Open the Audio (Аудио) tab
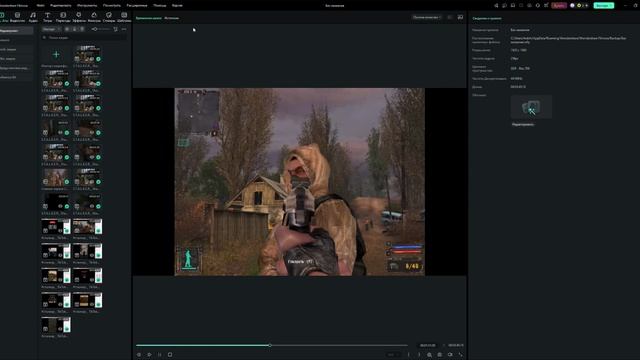640x360 pixels. 33,17
